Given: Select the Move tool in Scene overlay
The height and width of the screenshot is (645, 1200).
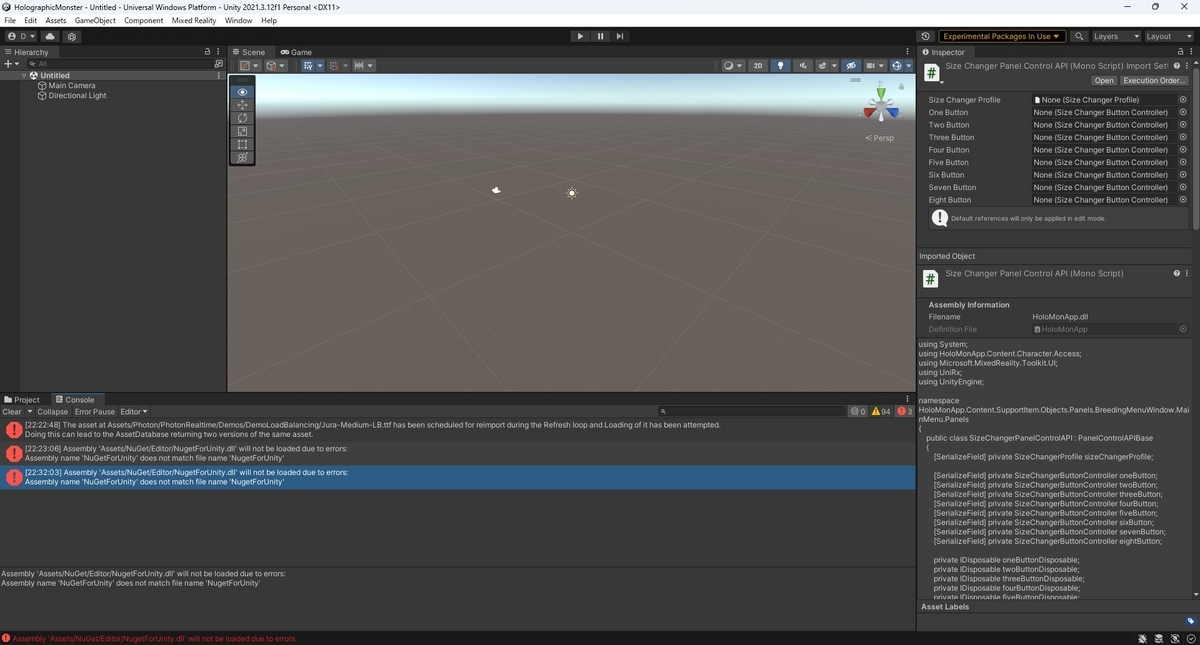Looking at the screenshot, I should [242, 105].
